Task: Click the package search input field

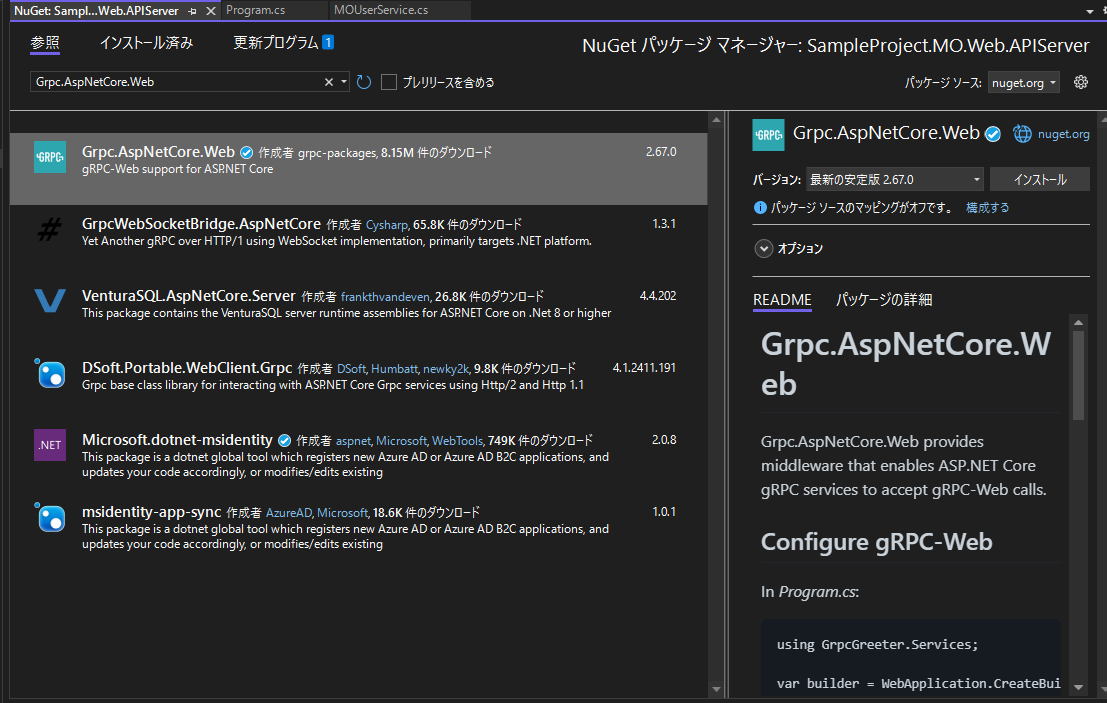Action: 176,82
